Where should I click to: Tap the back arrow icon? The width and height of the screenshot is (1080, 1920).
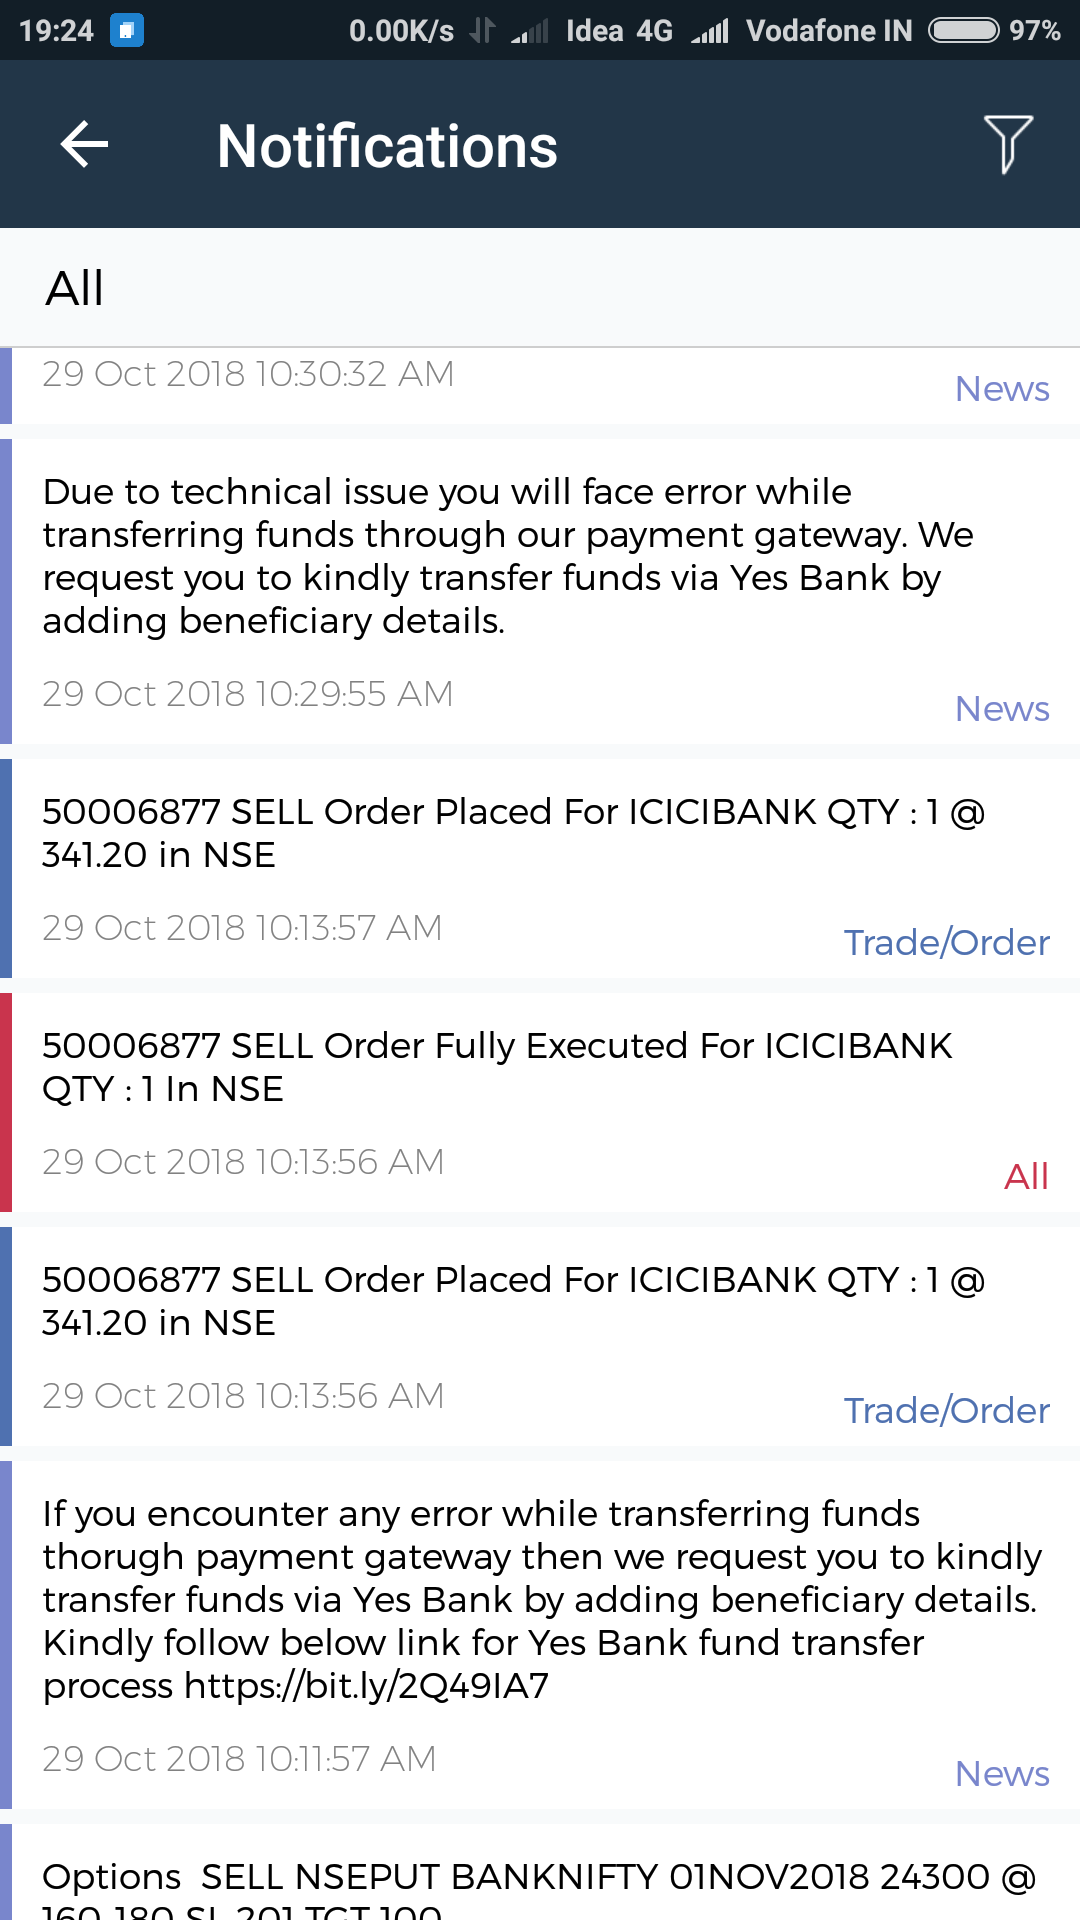(x=84, y=145)
